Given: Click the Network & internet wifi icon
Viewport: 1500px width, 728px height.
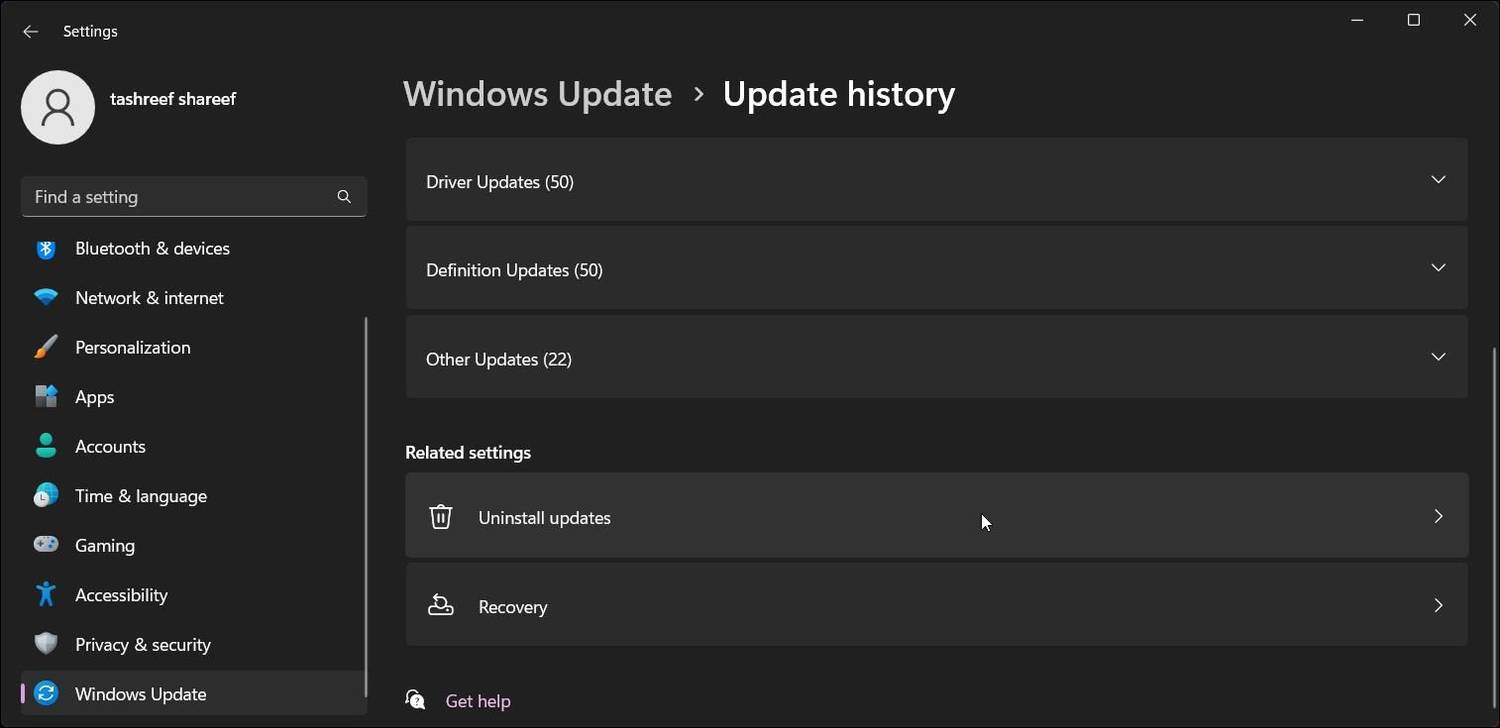Looking at the screenshot, I should tap(46, 298).
